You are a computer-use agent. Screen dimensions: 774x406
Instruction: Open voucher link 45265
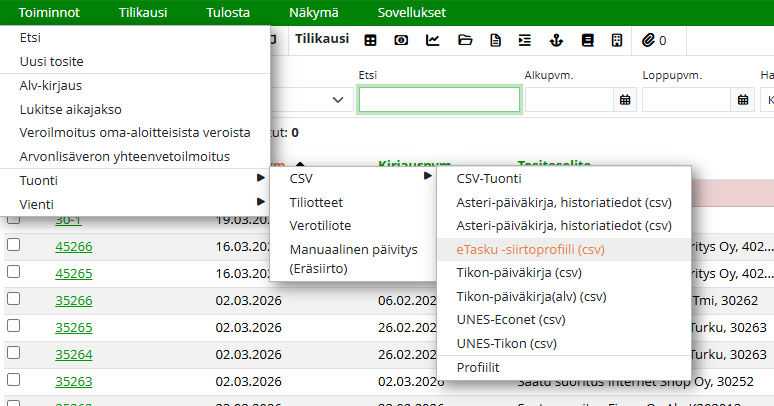pyautogui.click(x=74, y=273)
